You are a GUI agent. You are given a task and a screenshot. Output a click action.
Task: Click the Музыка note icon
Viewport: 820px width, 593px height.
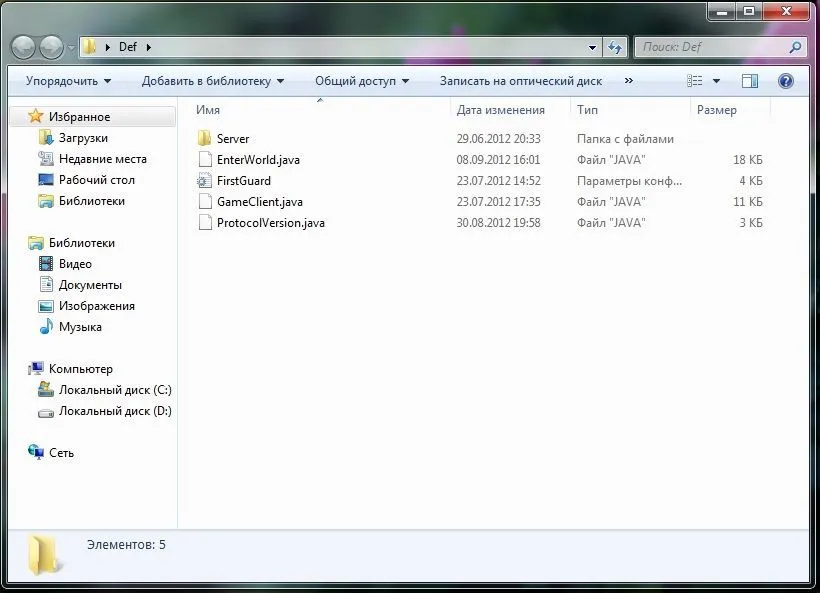(47, 326)
